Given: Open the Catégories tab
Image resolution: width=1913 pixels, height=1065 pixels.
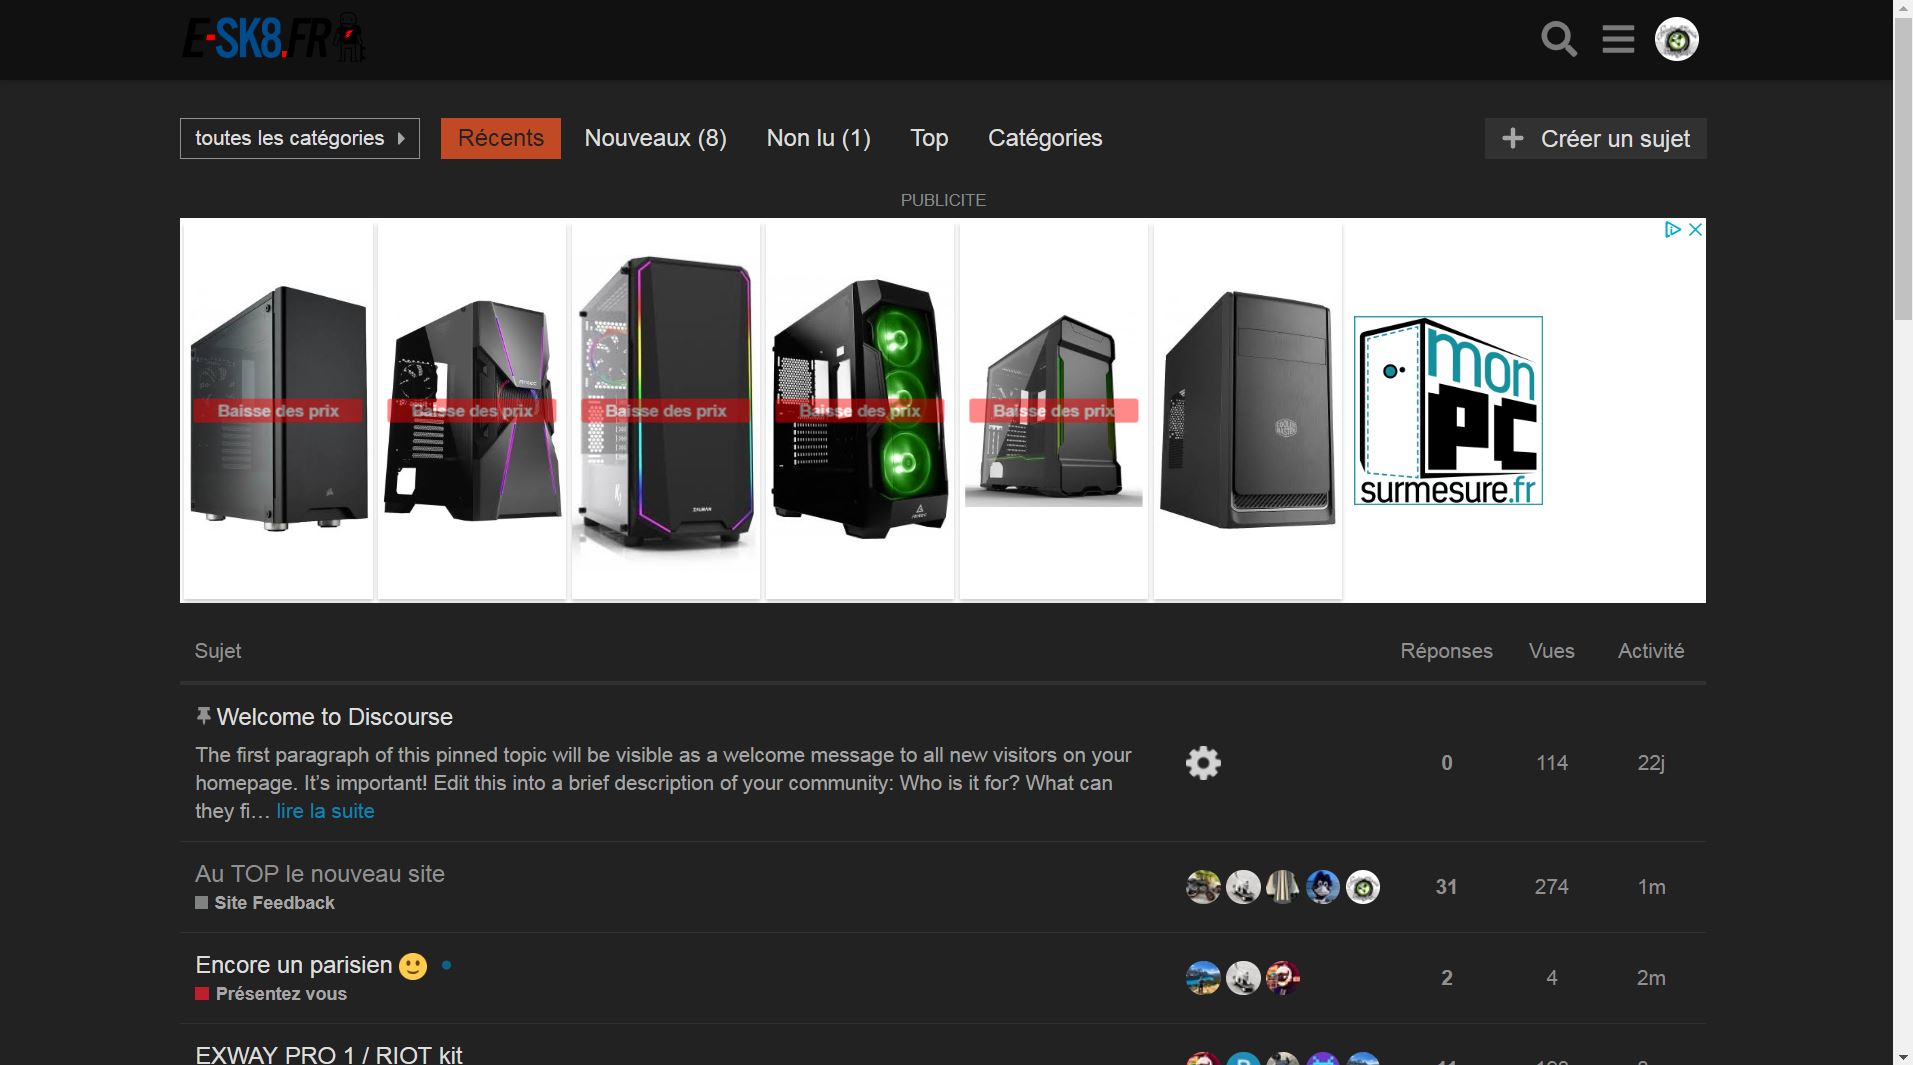Looking at the screenshot, I should pos(1045,138).
